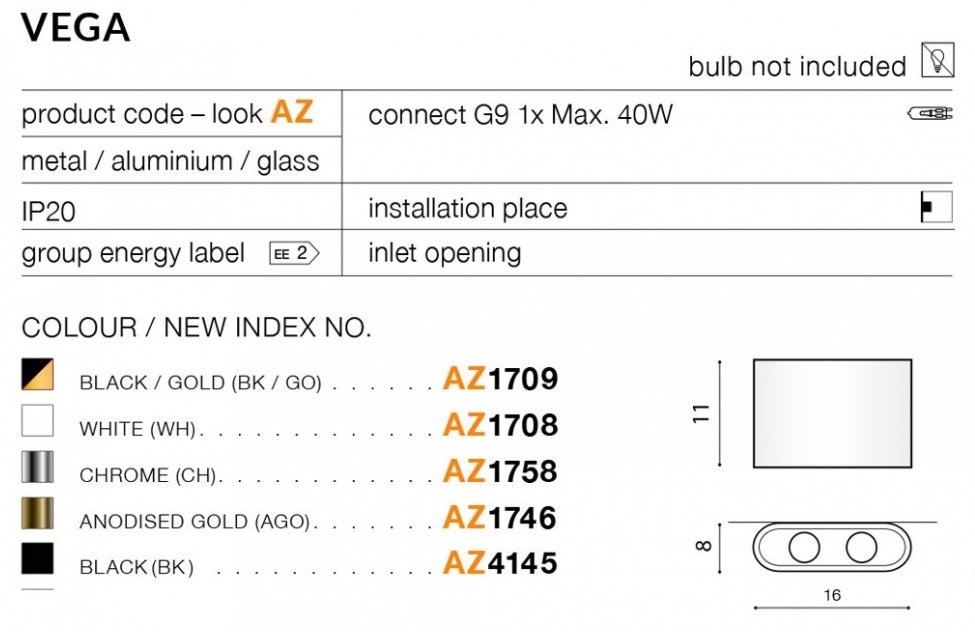Click product index AZ1708
975x632 pixels.
500,425
